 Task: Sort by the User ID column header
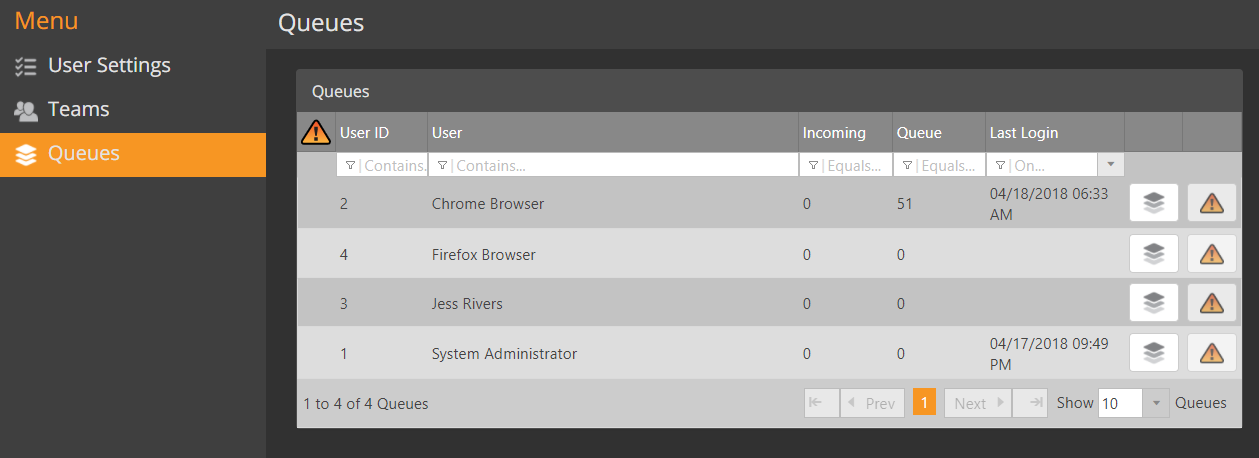(364, 132)
